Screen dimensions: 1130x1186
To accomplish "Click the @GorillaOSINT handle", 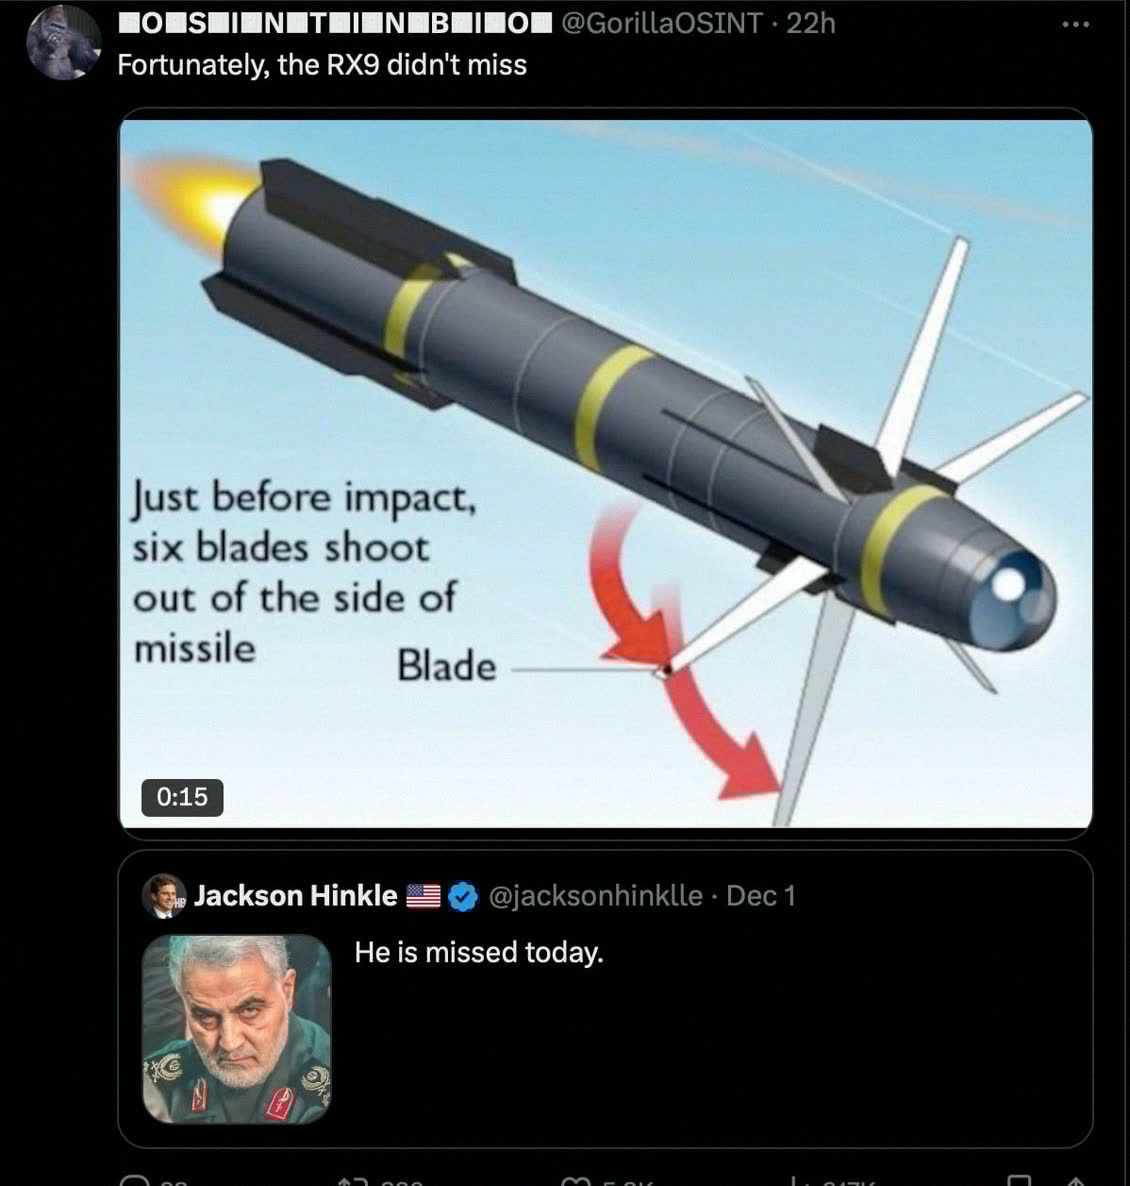I will point(661,23).
